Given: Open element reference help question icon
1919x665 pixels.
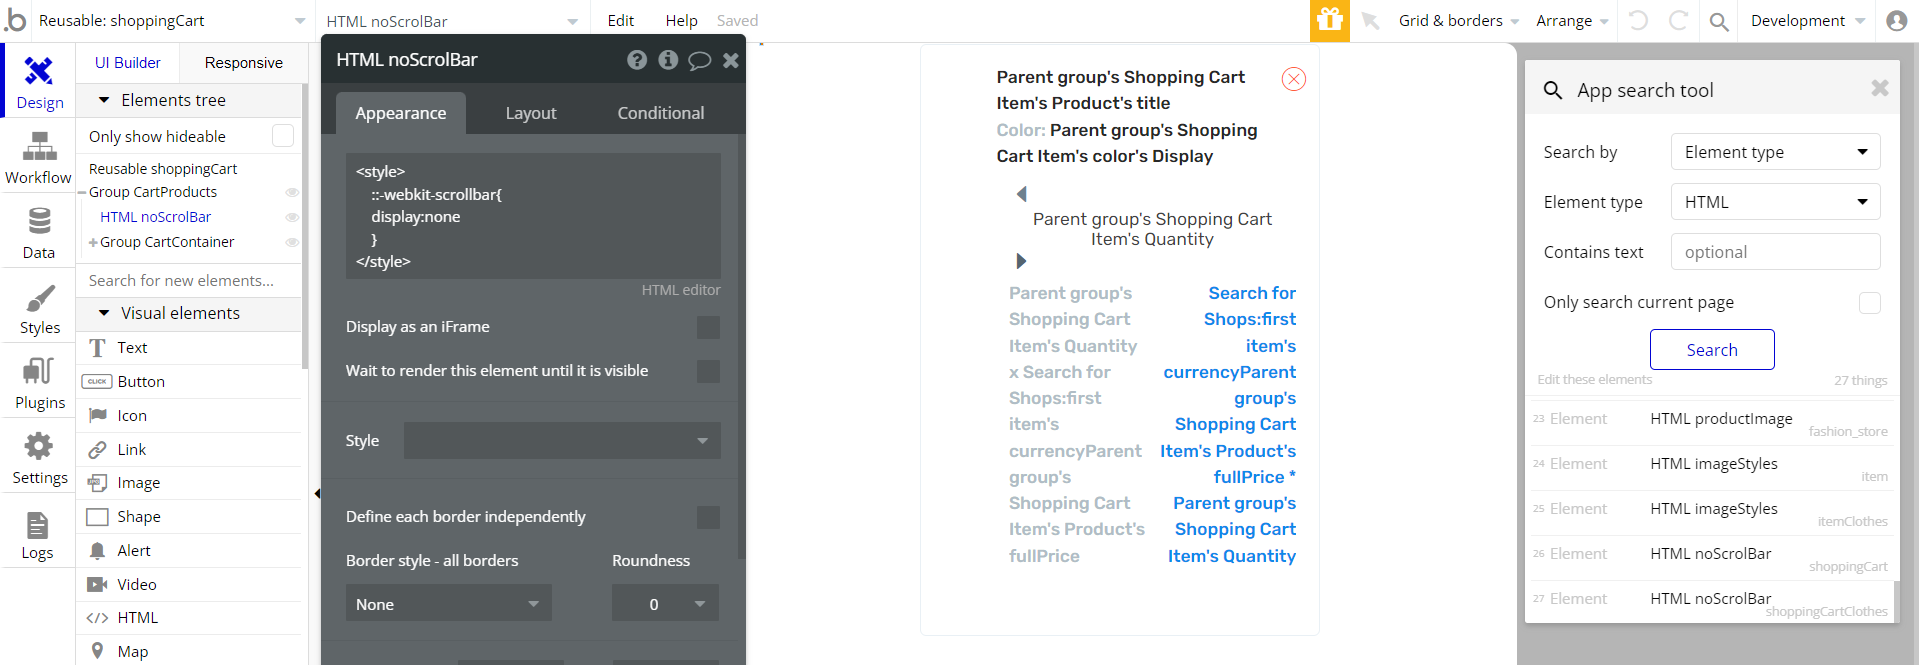Looking at the screenshot, I should (x=637, y=60).
